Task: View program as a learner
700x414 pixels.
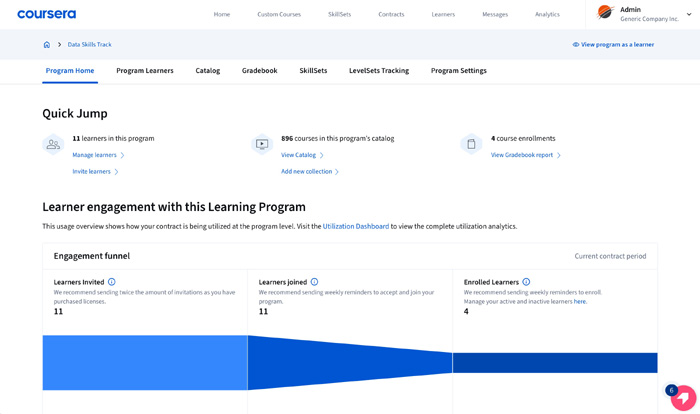Action: pos(613,45)
